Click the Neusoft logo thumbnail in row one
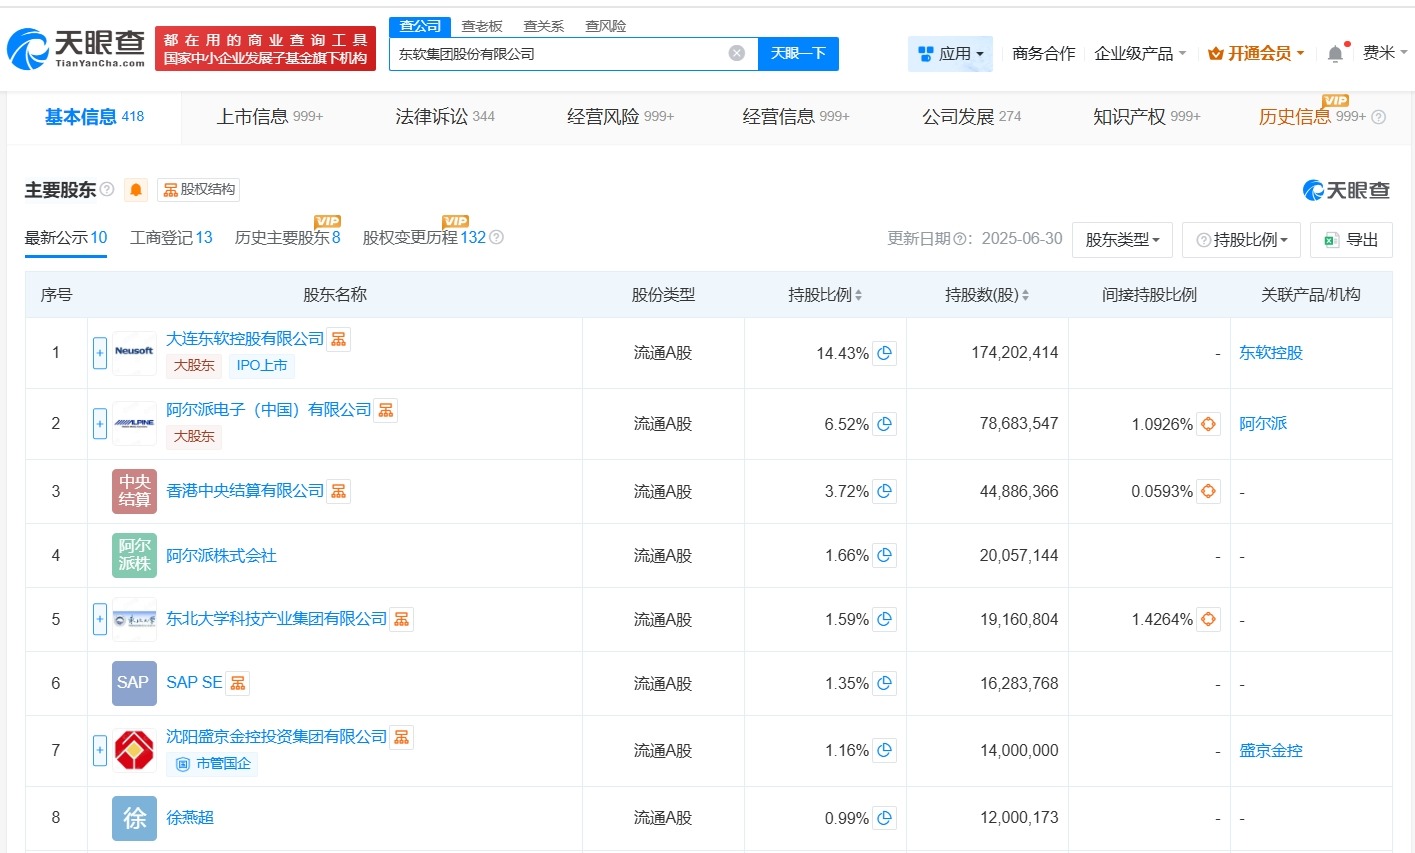Viewport: 1415px width, 853px height. 133,352
